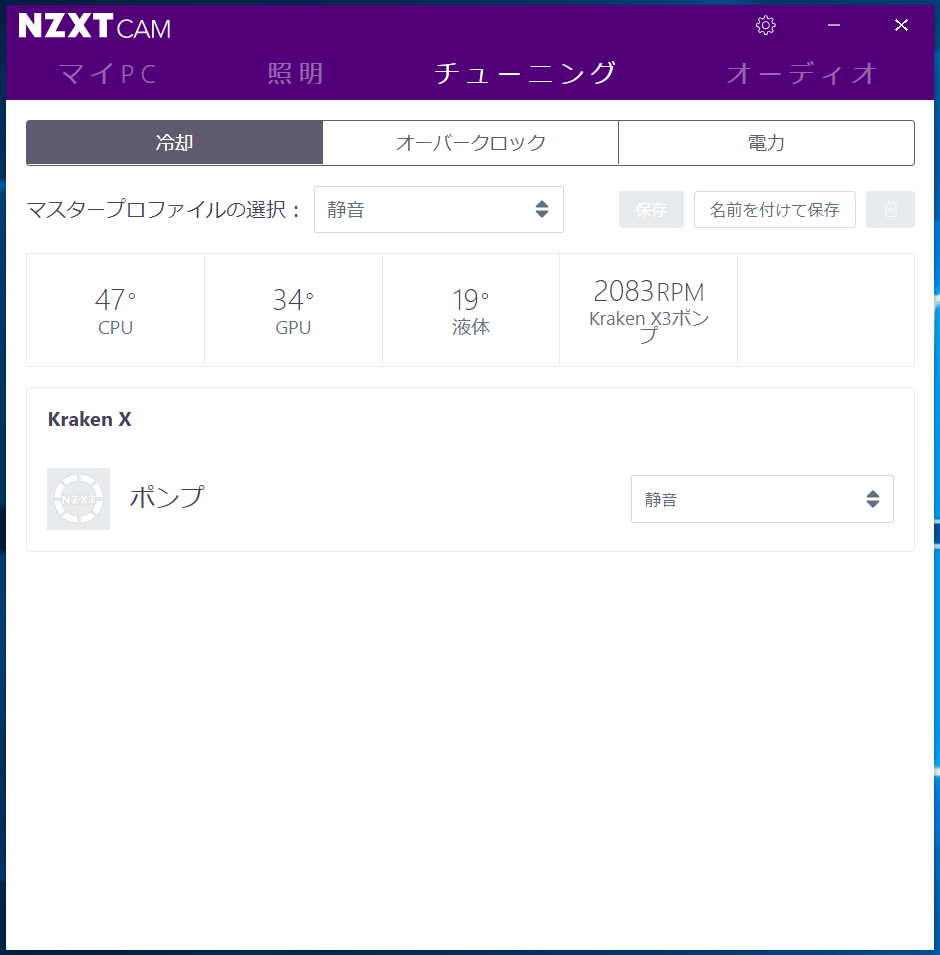The image size is (940, 955).
Task: Click the trash delete profile icon
Action: [x=890, y=210]
